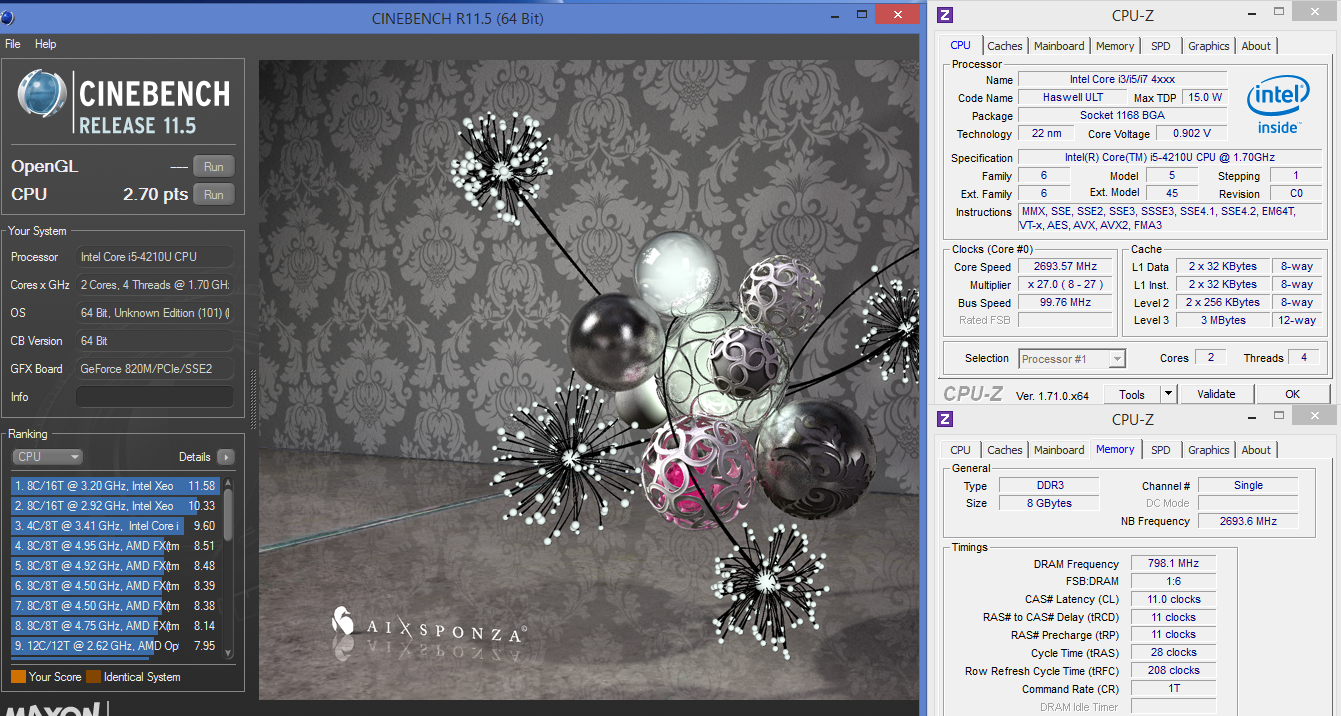The image size is (1341, 716).
Task: Click the Cinebench title bar app icon
Action: point(7,17)
